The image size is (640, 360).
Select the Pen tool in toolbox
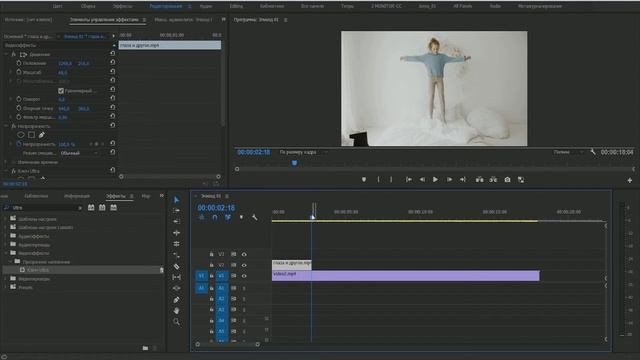coord(176,300)
